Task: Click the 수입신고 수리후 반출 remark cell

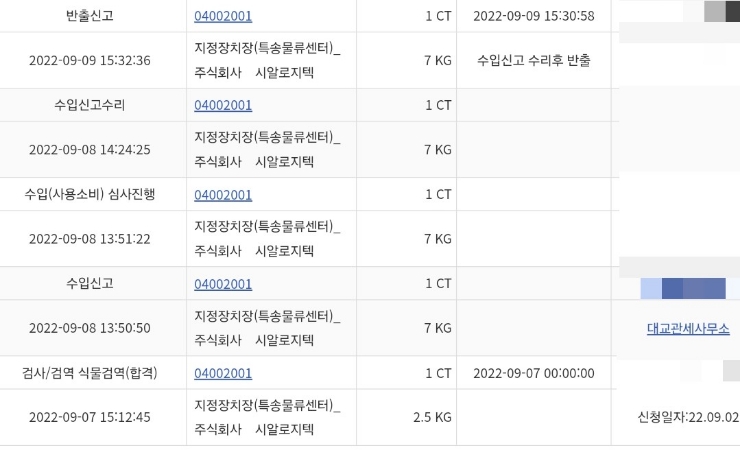Action: coord(534,60)
